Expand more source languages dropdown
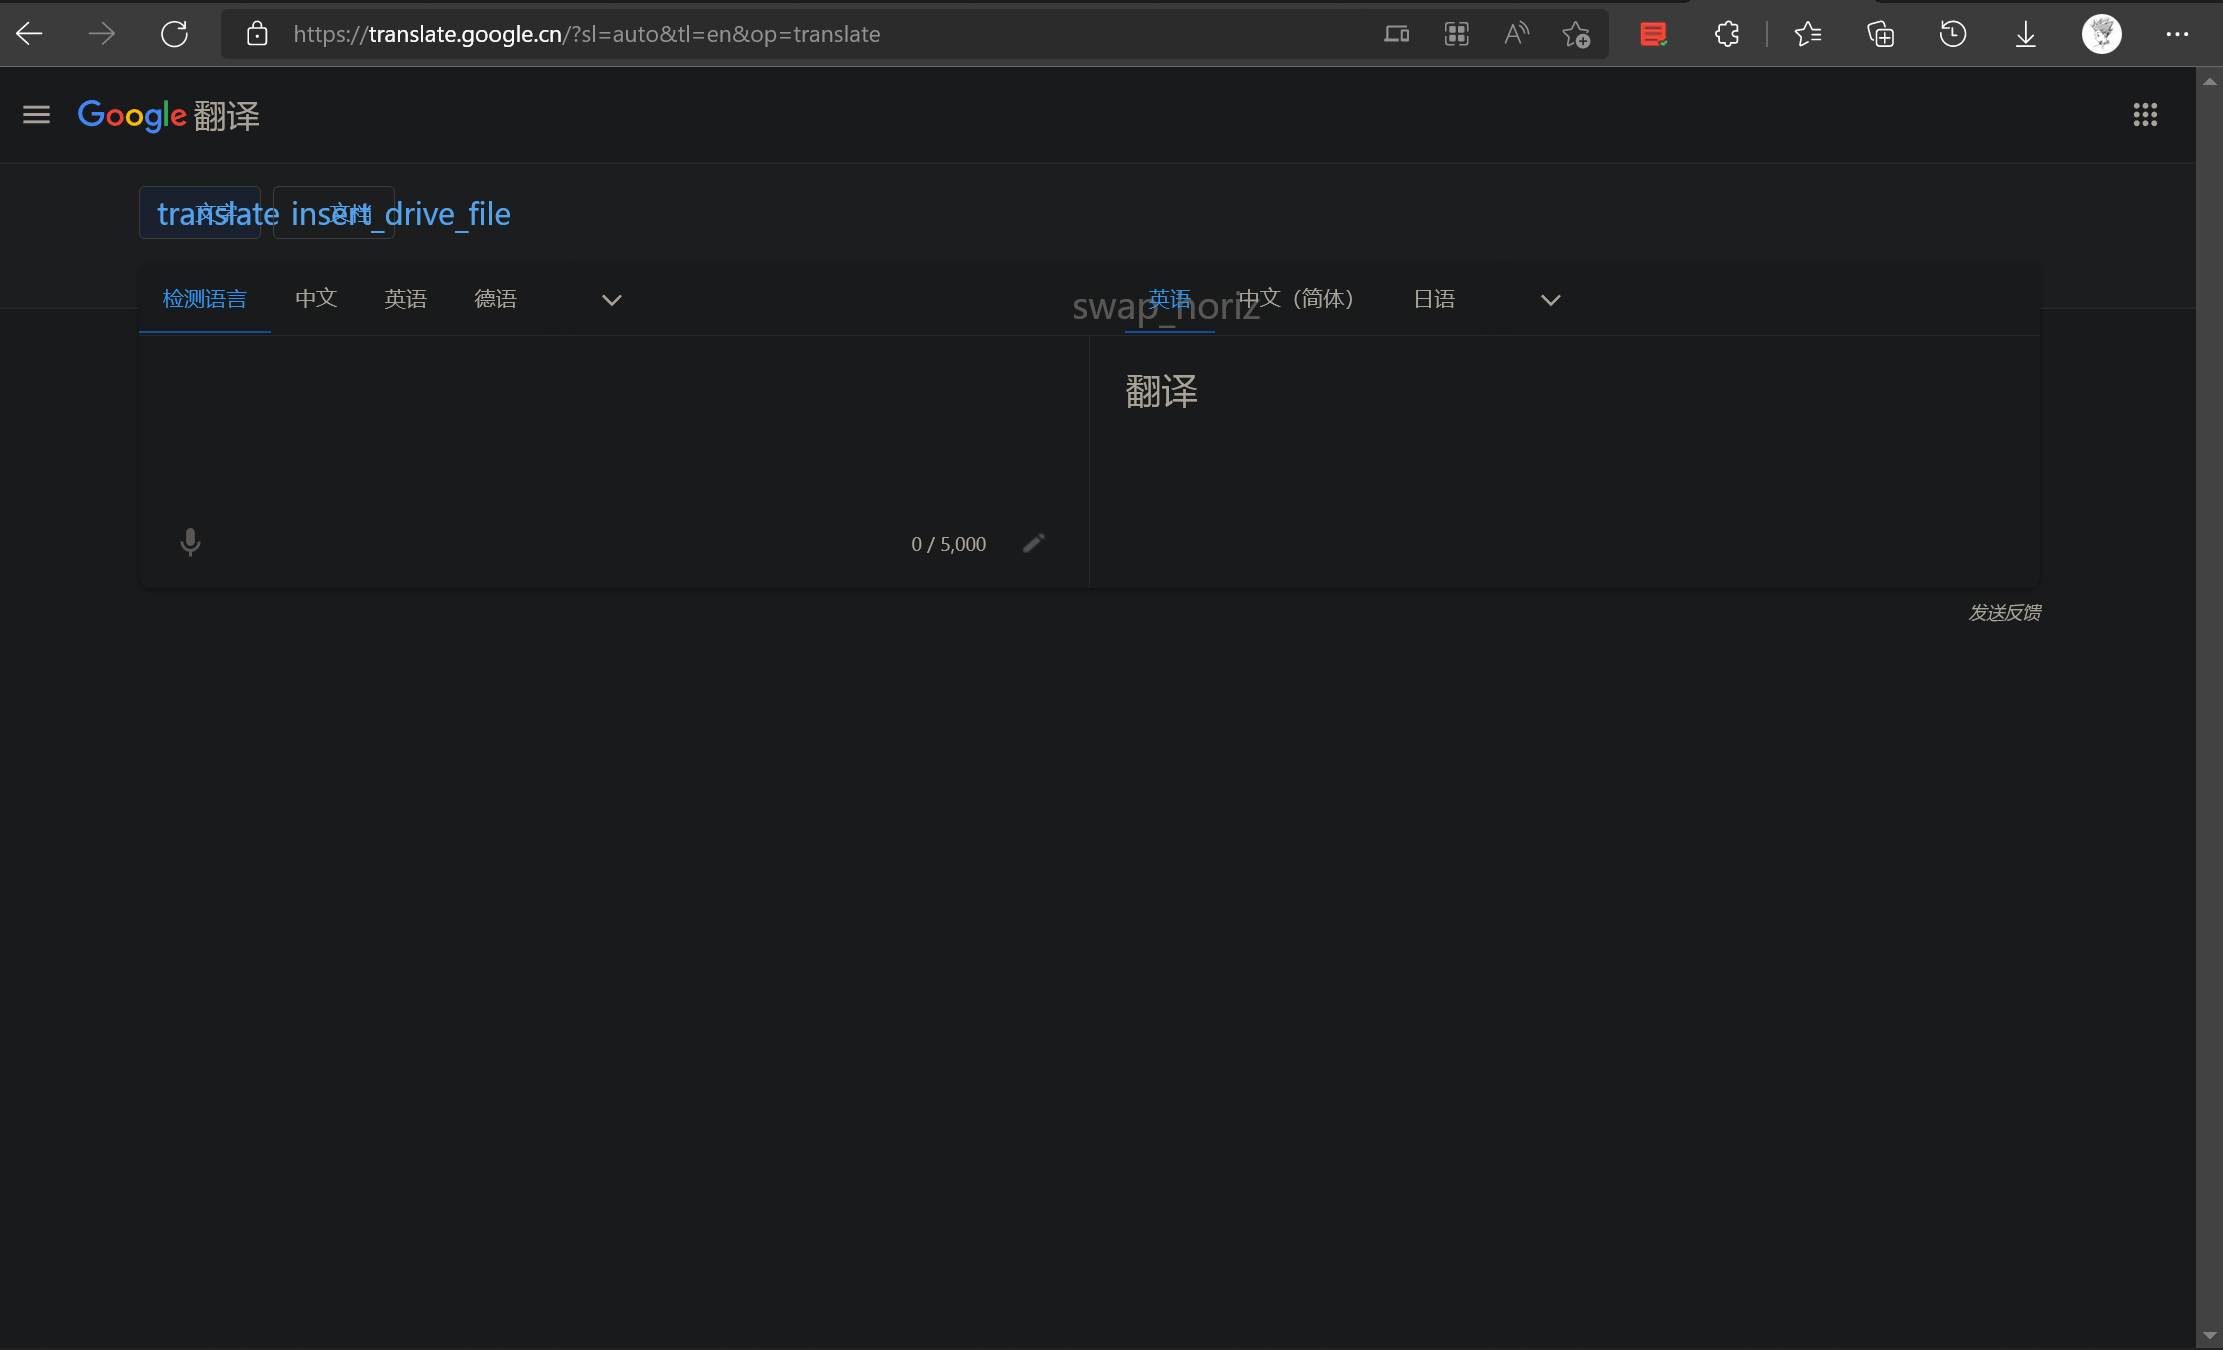This screenshot has width=2223, height=1350. (611, 299)
